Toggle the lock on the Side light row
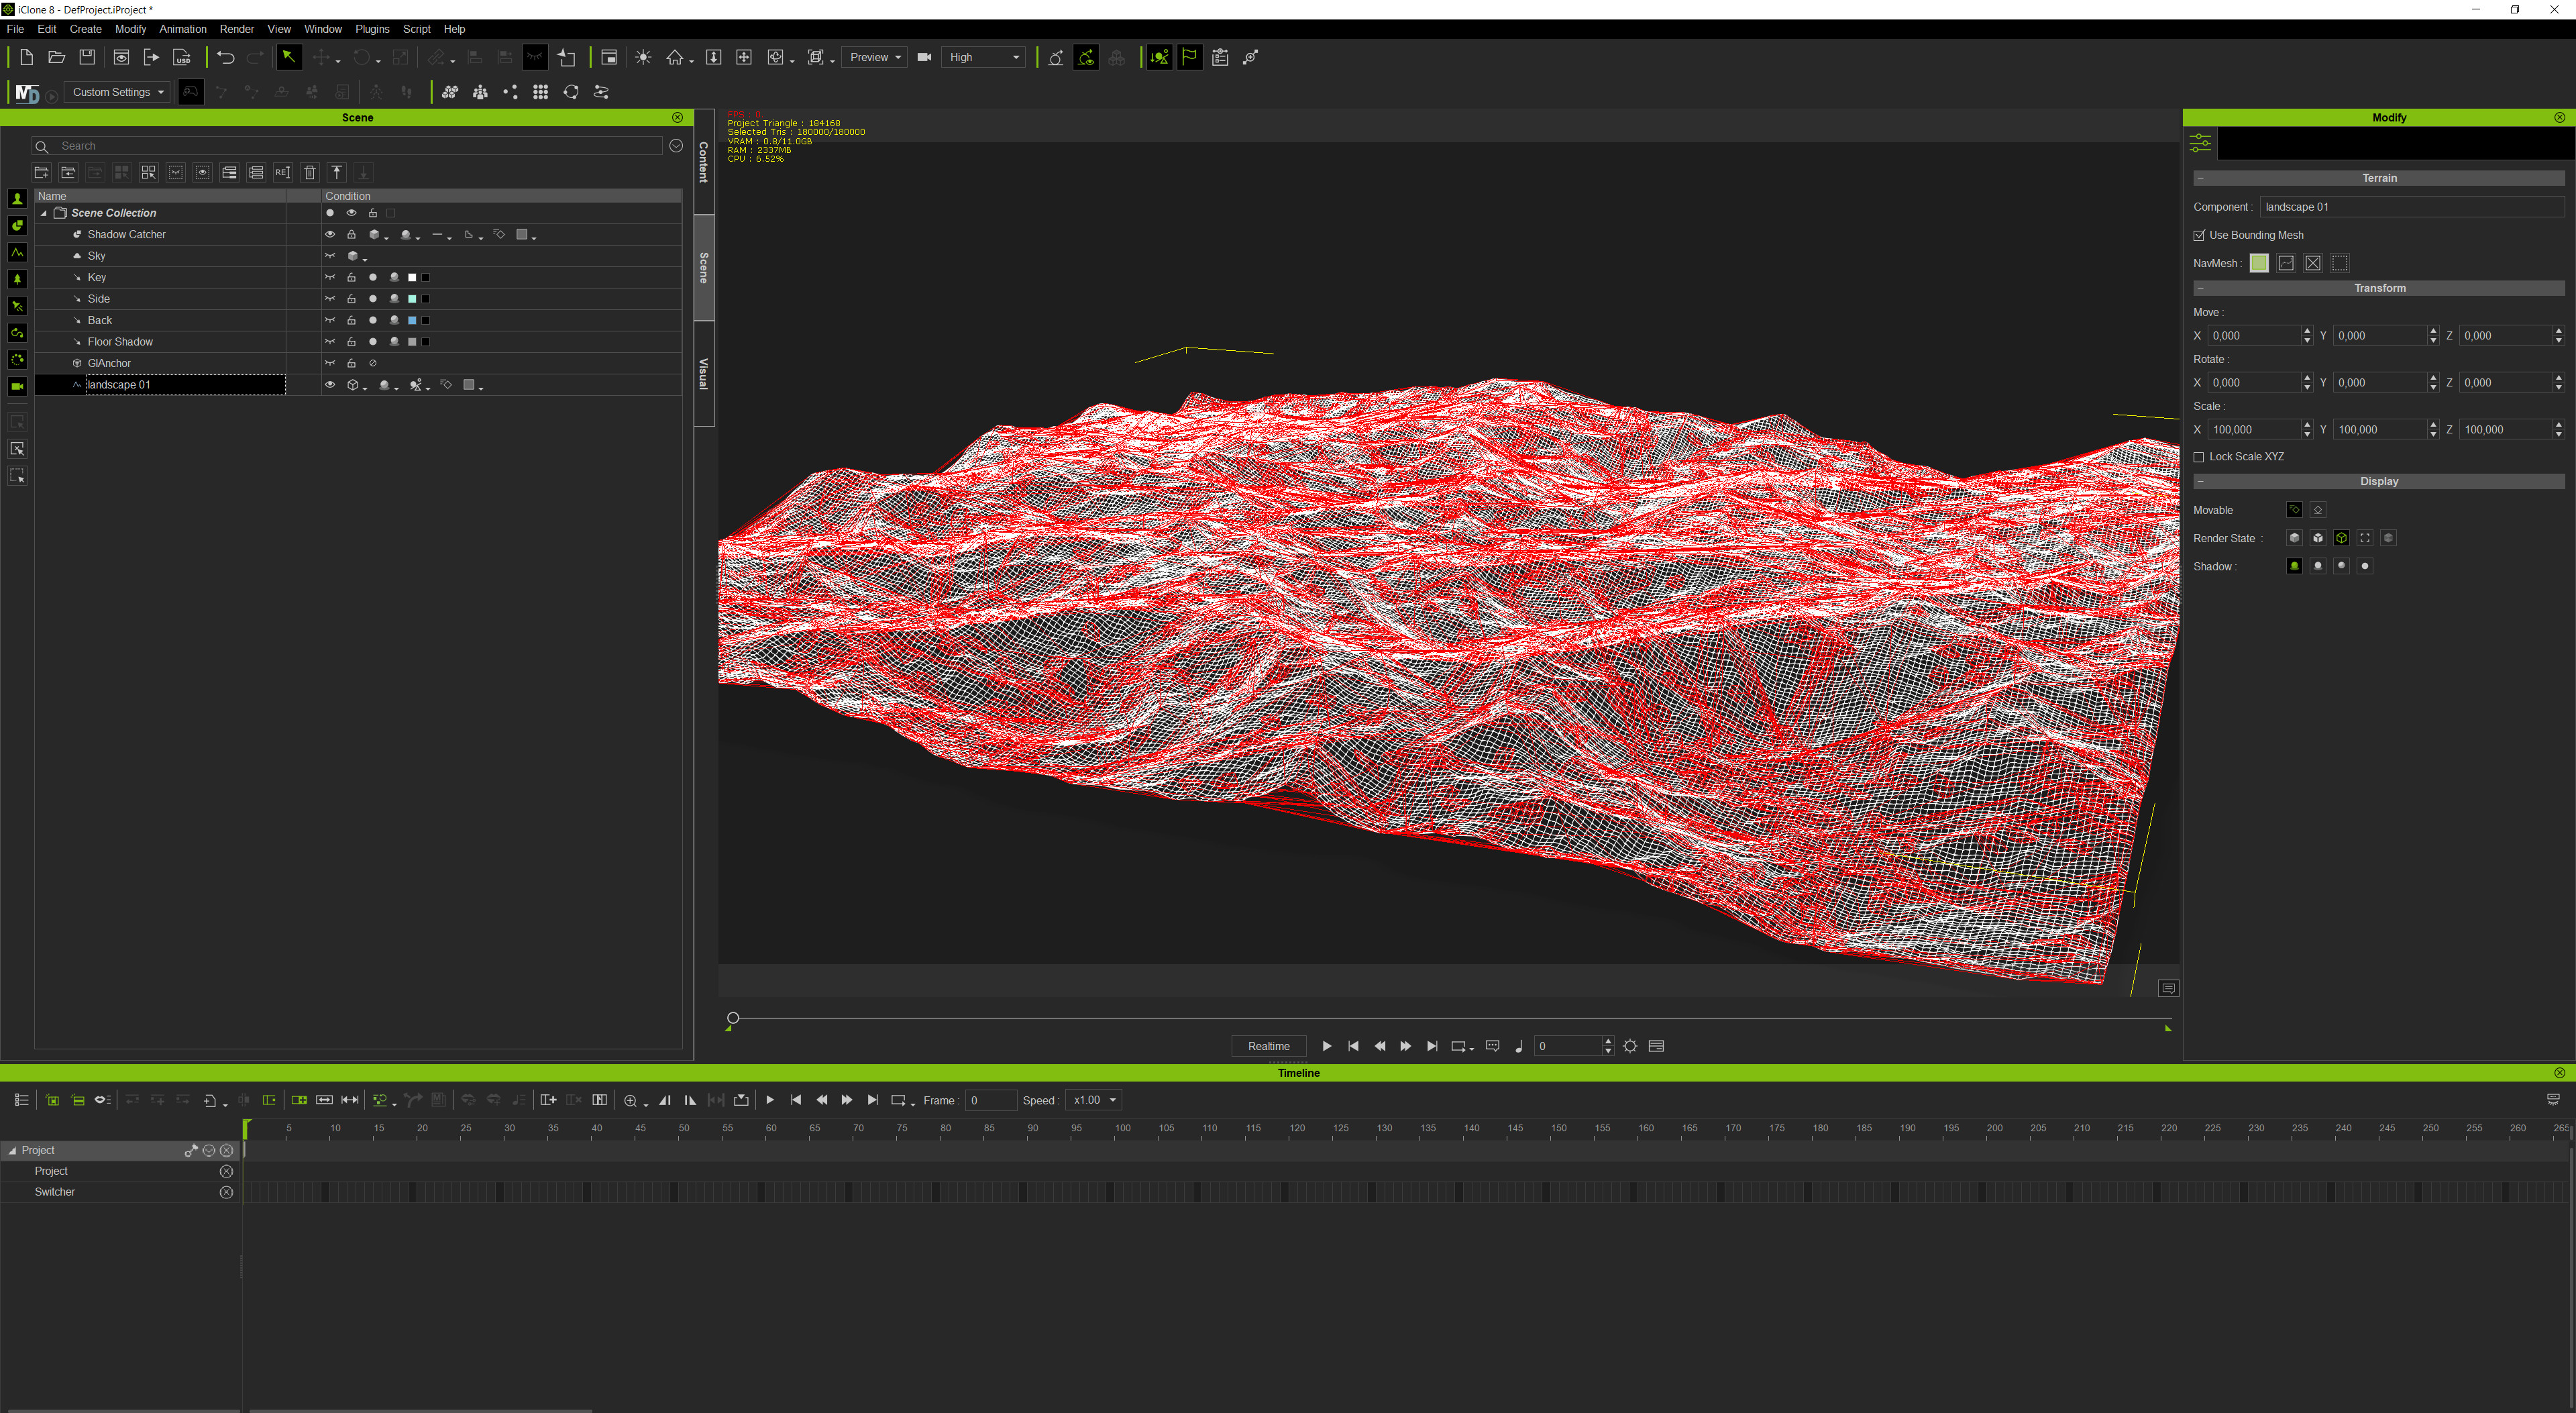2576x1413 pixels. coord(351,299)
